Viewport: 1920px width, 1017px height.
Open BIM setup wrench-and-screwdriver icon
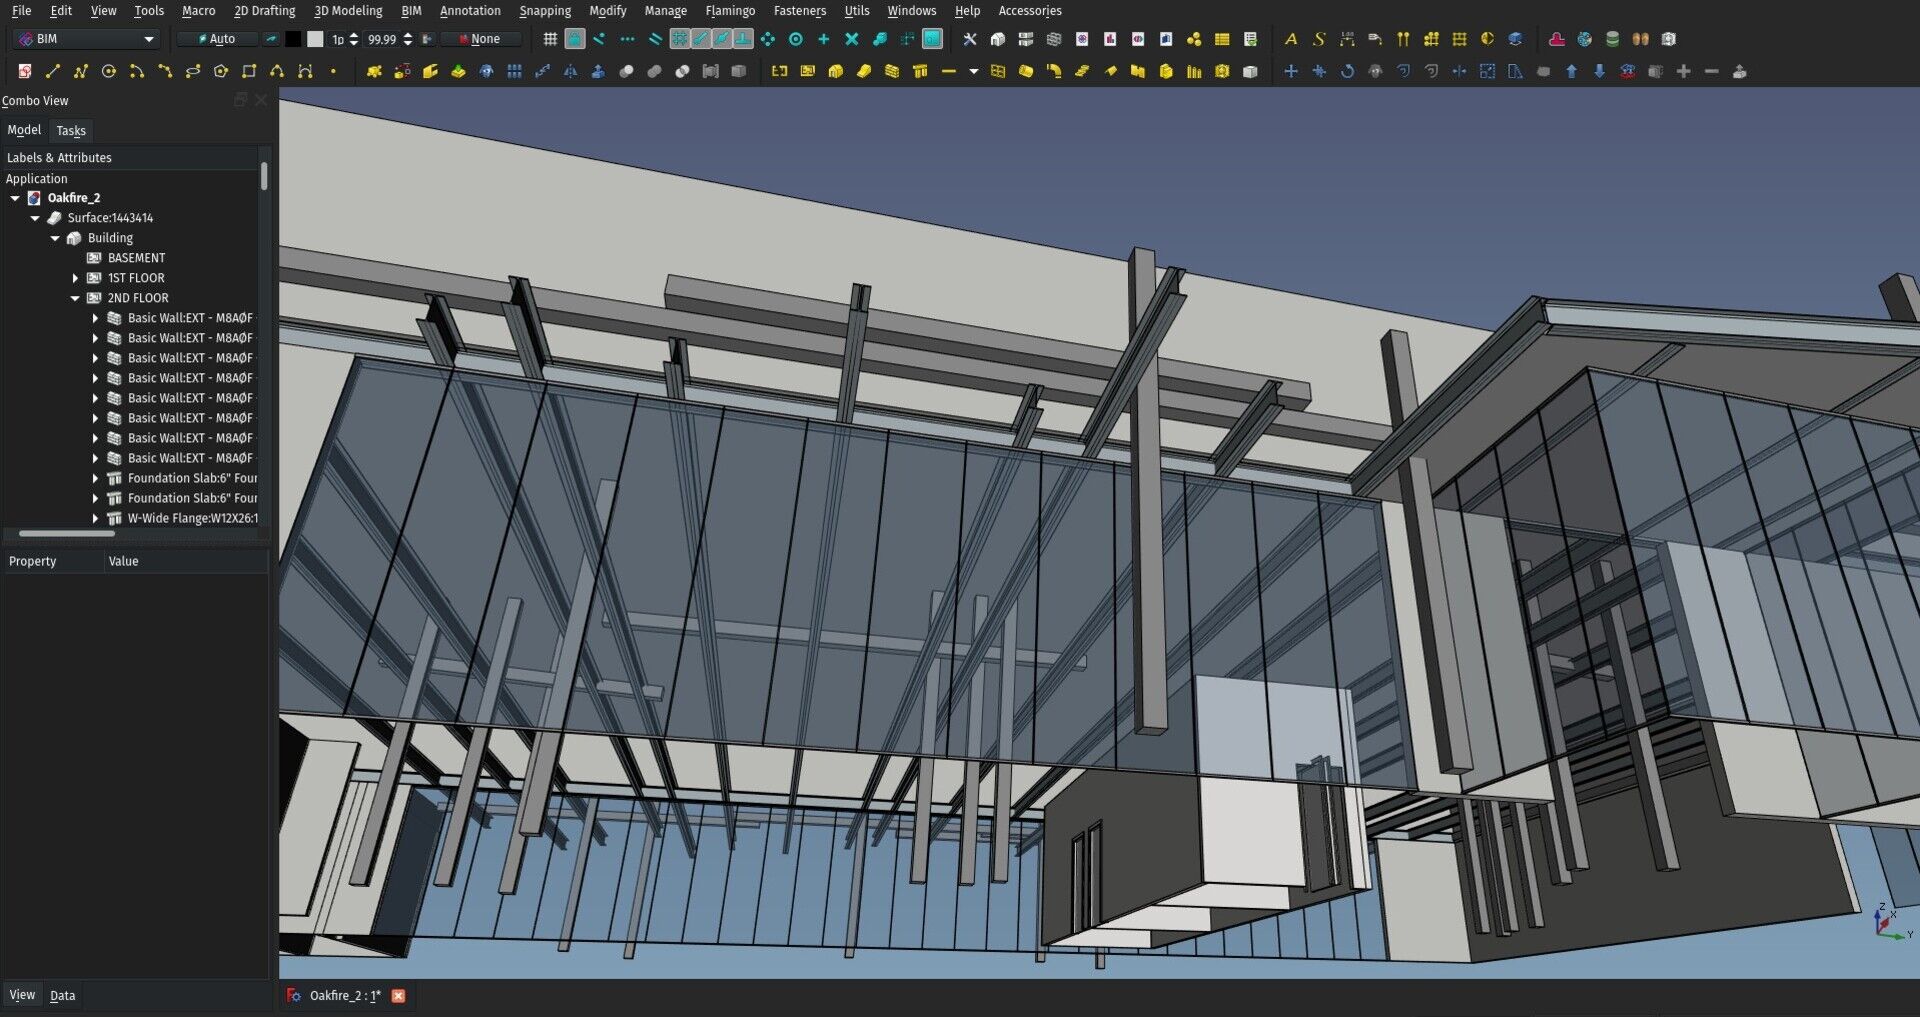[969, 39]
